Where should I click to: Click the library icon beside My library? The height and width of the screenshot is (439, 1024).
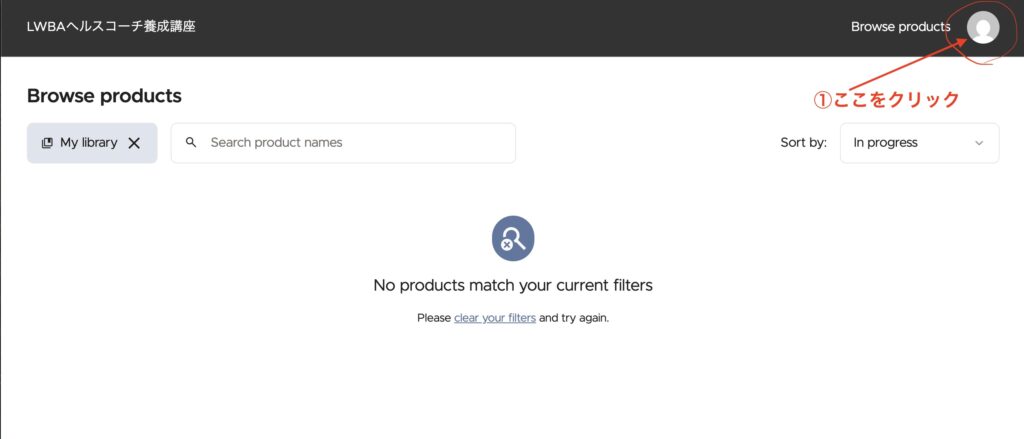tap(47, 143)
